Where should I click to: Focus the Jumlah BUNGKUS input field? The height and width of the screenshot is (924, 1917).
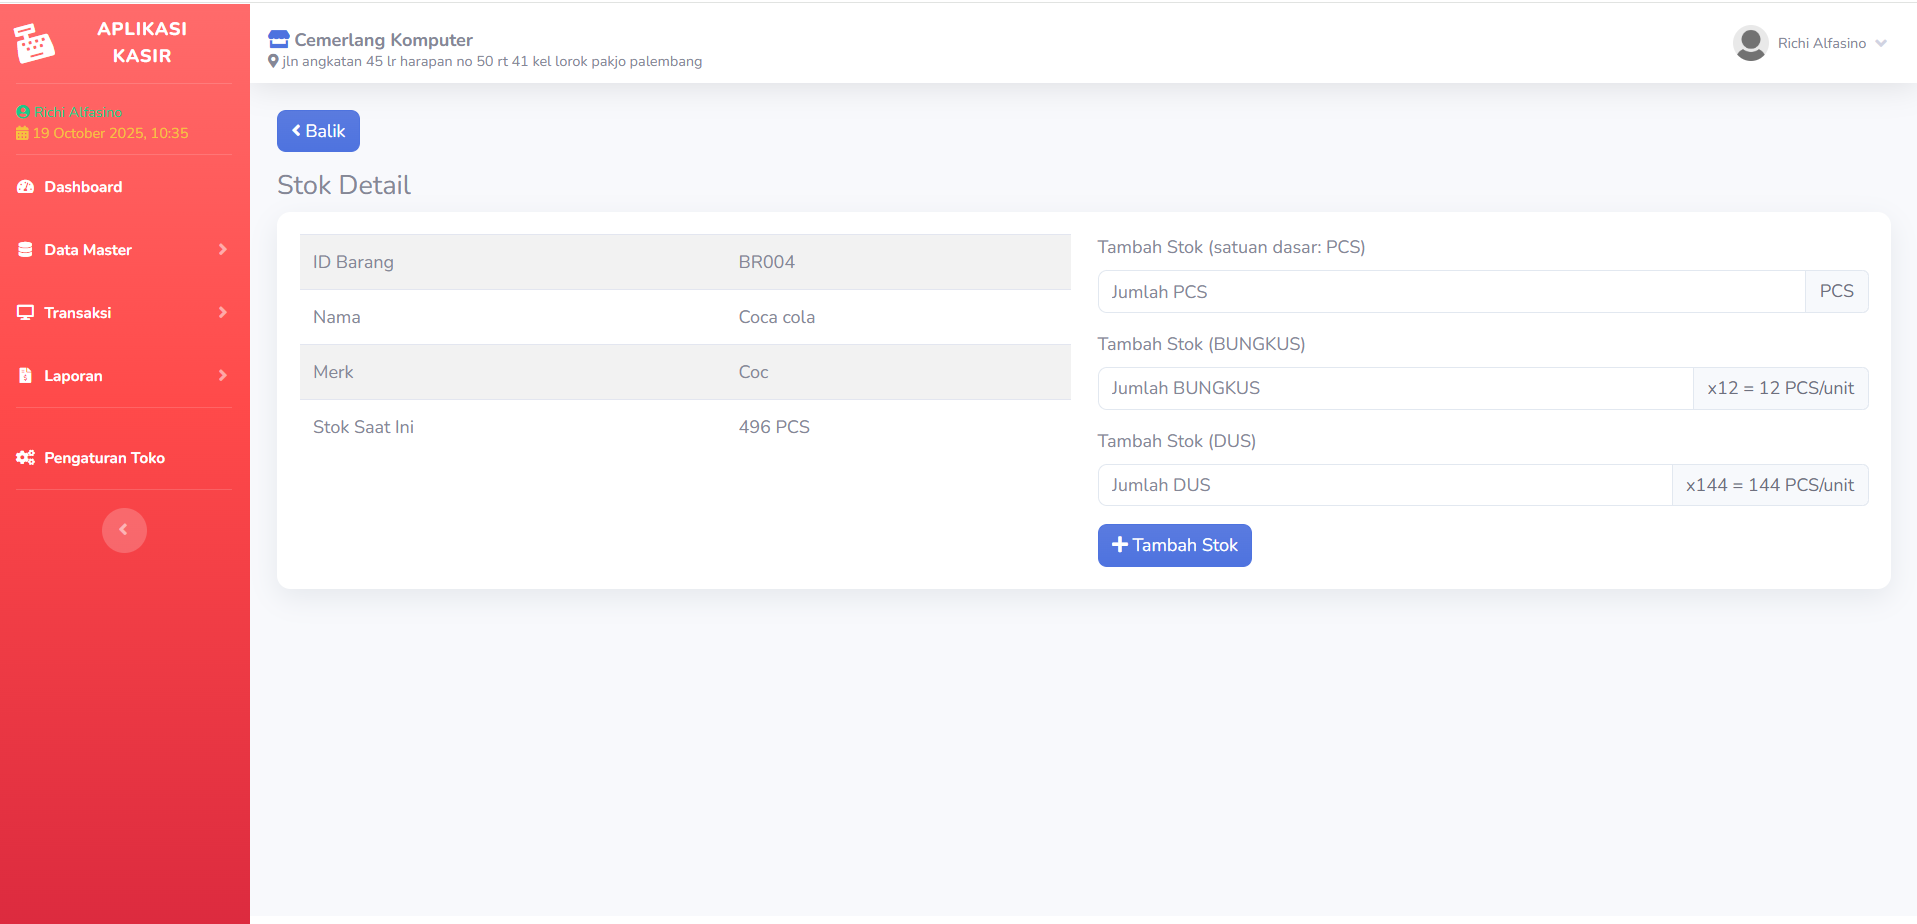[1395, 389]
